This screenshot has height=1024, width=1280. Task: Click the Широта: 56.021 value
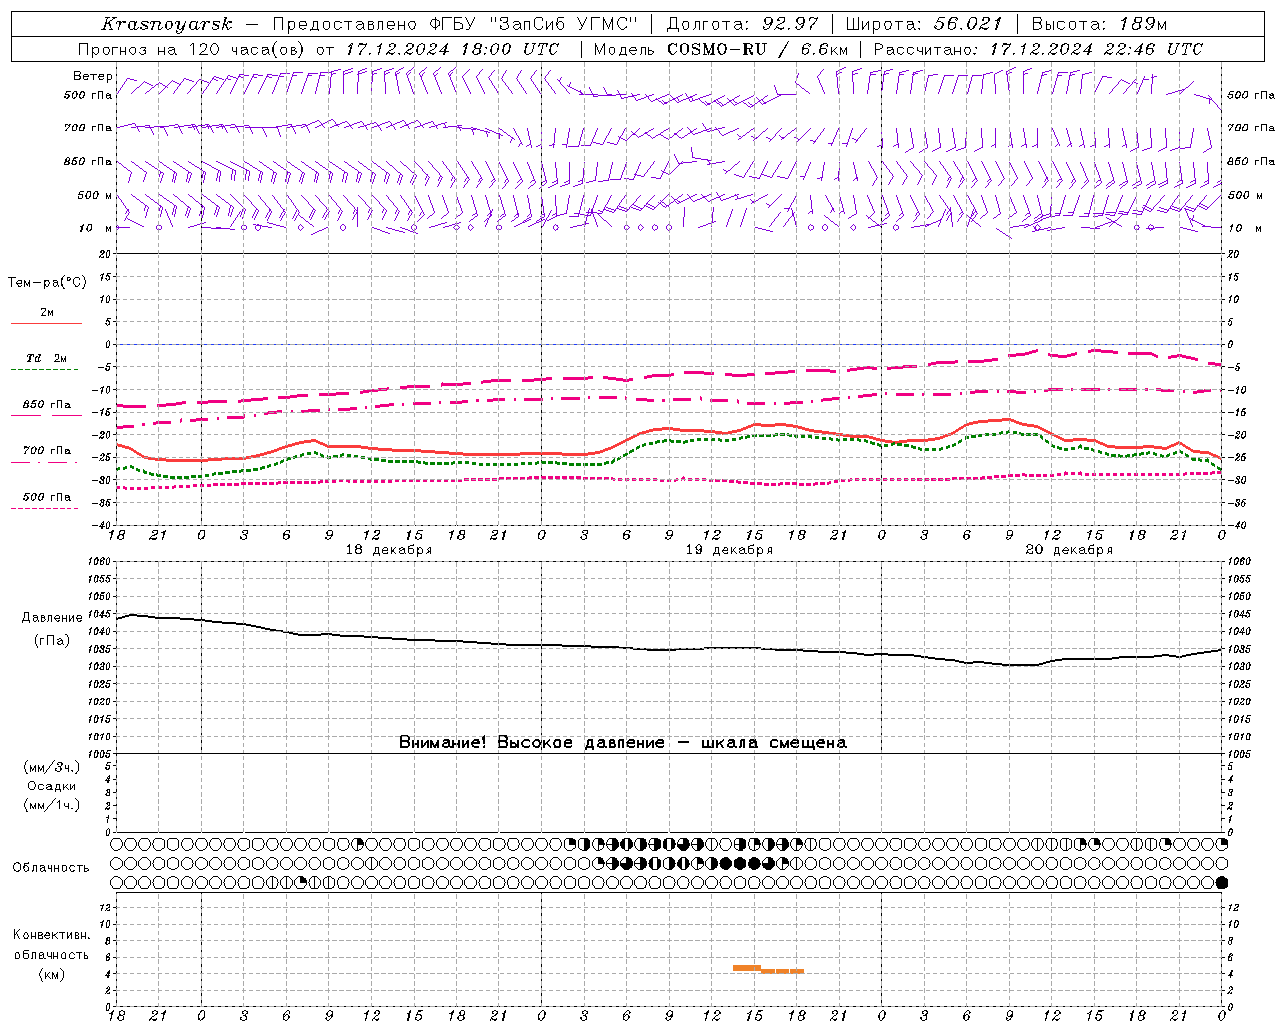coord(924,24)
